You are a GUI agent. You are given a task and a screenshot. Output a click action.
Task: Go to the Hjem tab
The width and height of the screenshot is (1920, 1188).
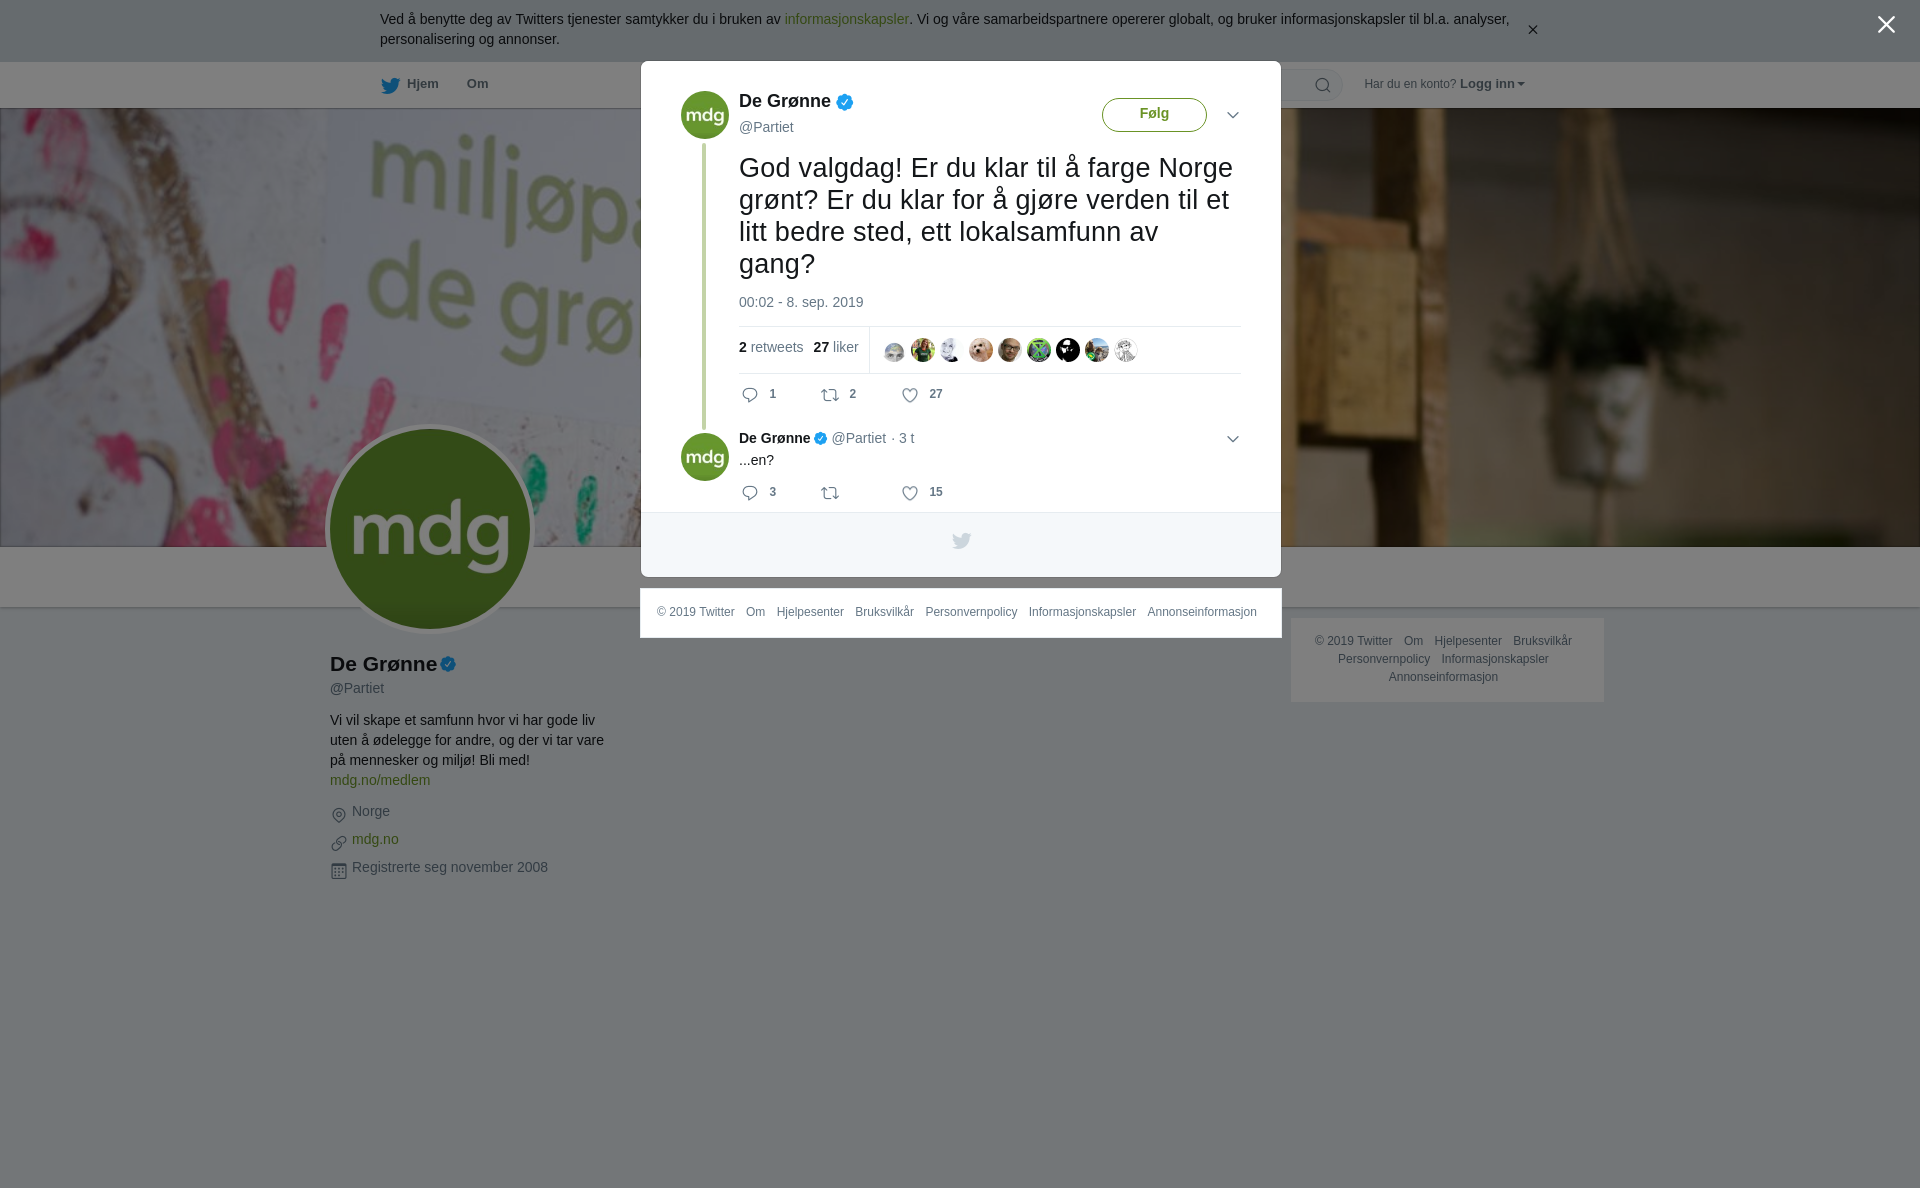click(410, 85)
